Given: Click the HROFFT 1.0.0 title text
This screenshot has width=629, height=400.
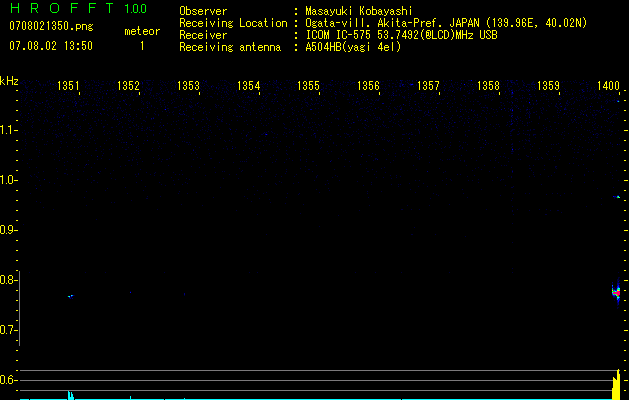Looking at the screenshot, I should pos(78,8).
